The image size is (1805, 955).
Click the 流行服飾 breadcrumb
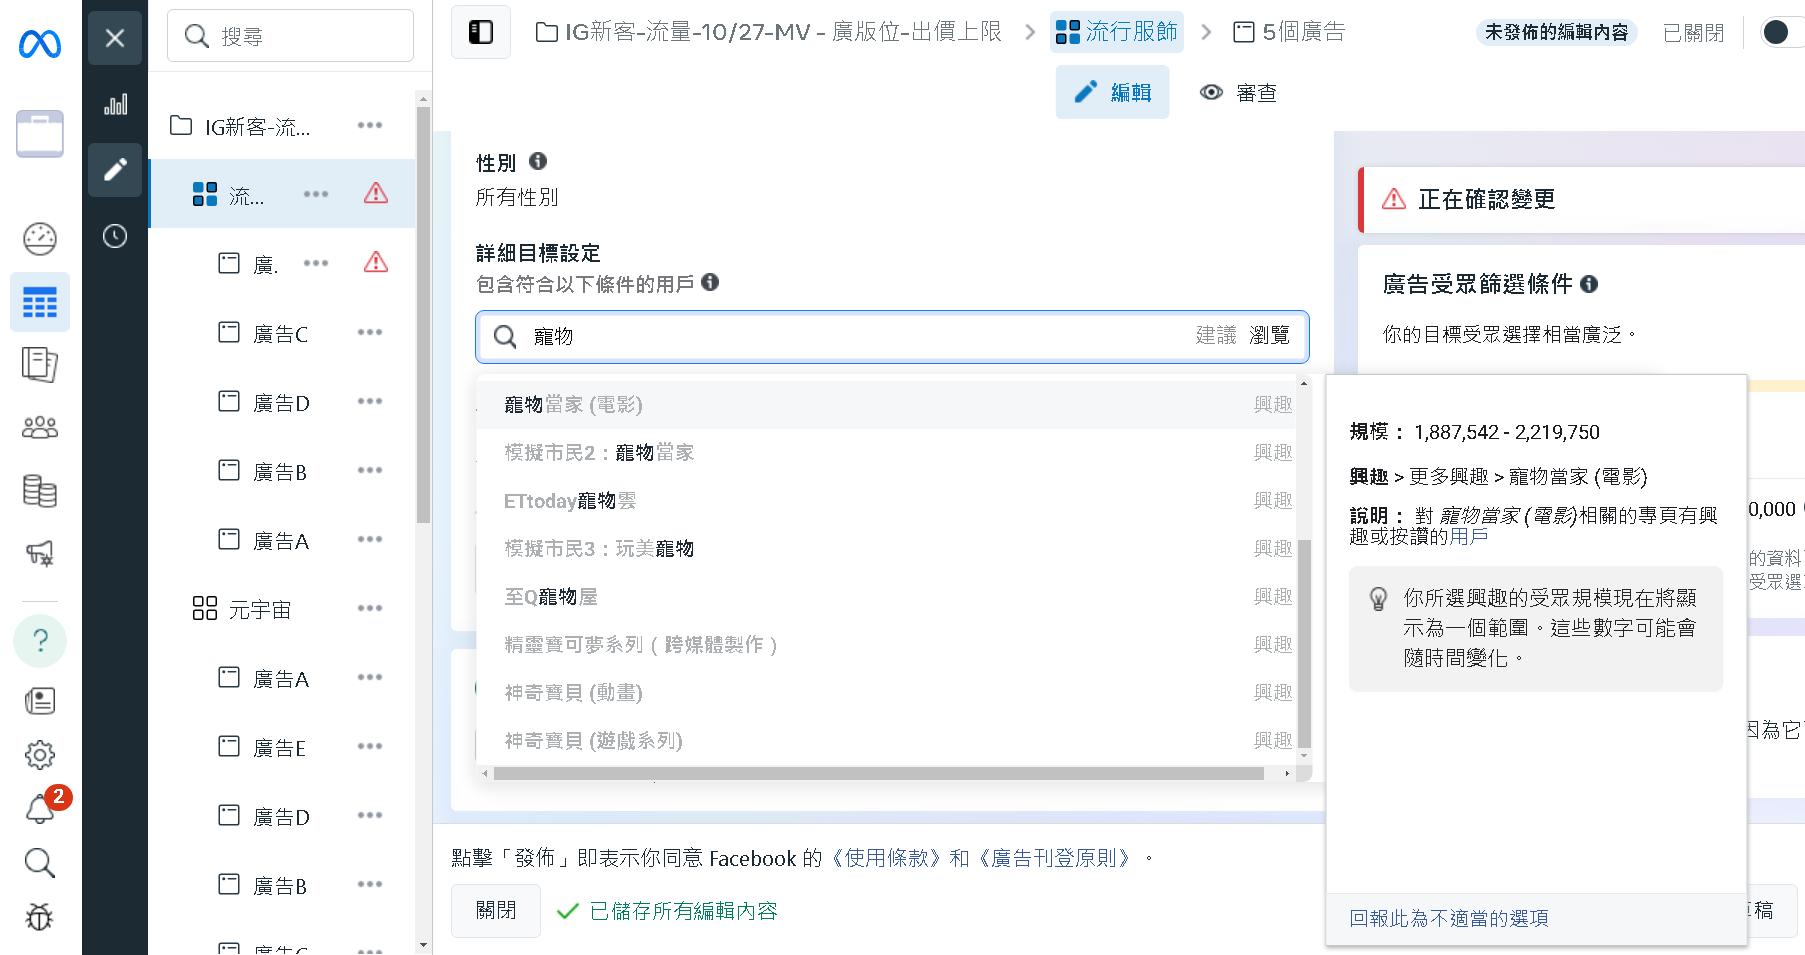(x=1117, y=32)
